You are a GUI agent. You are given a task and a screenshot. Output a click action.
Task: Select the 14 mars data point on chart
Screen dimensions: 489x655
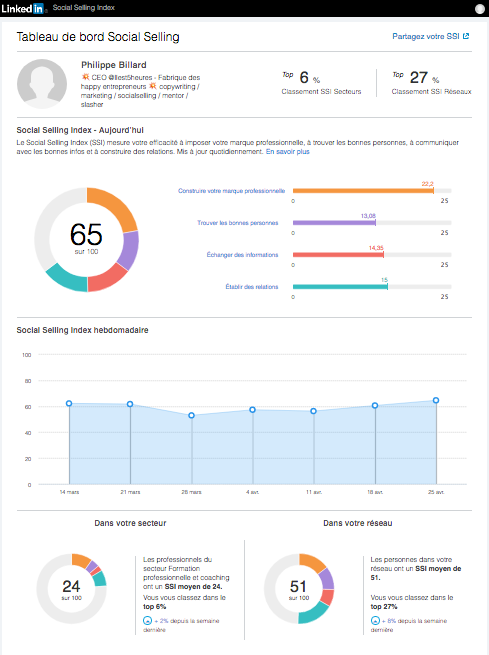pyautogui.click(x=69, y=404)
